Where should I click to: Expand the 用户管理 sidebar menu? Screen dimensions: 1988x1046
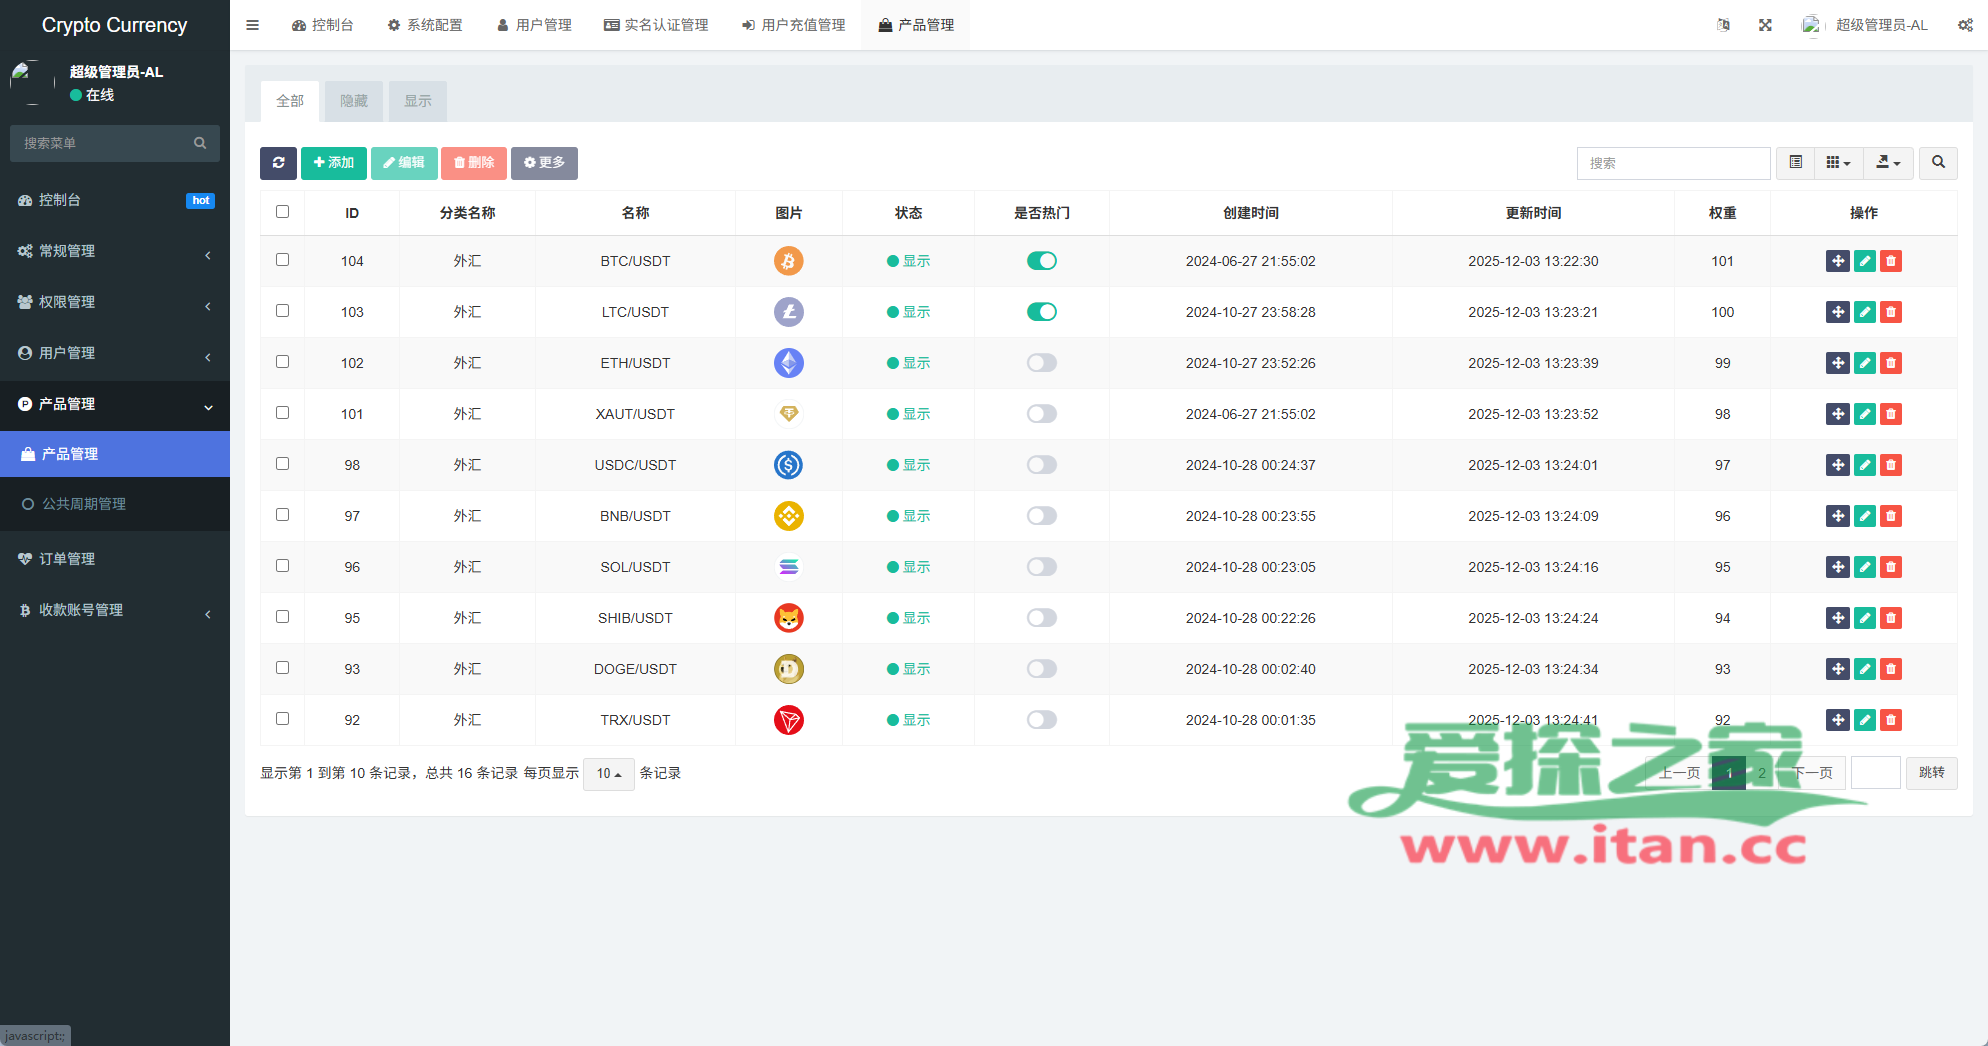click(x=115, y=353)
